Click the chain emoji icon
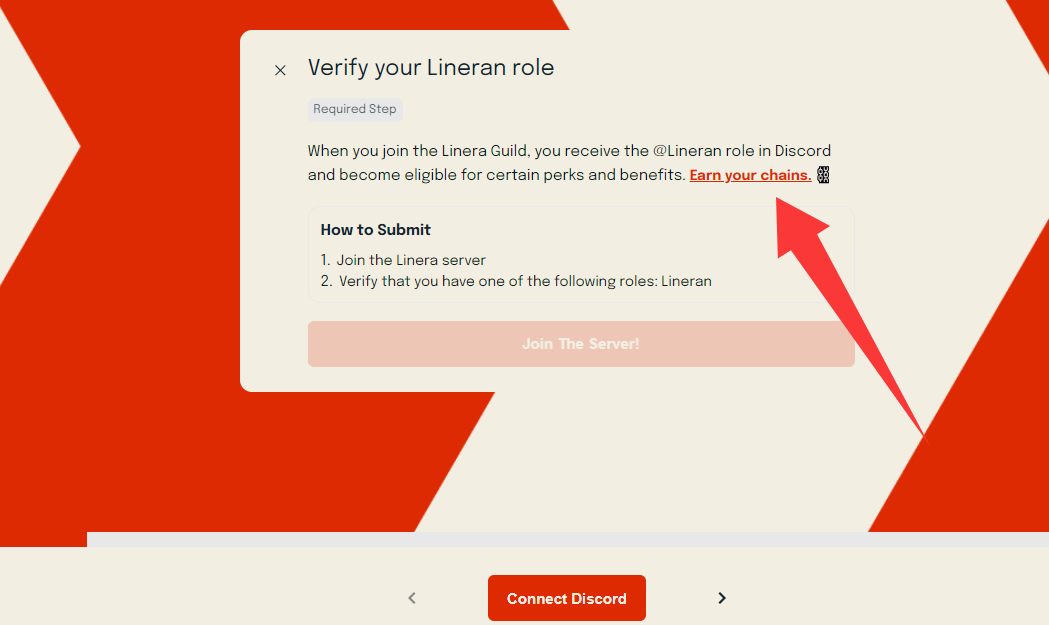The width and height of the screenshot is (1049, 625). click(823, 175)
